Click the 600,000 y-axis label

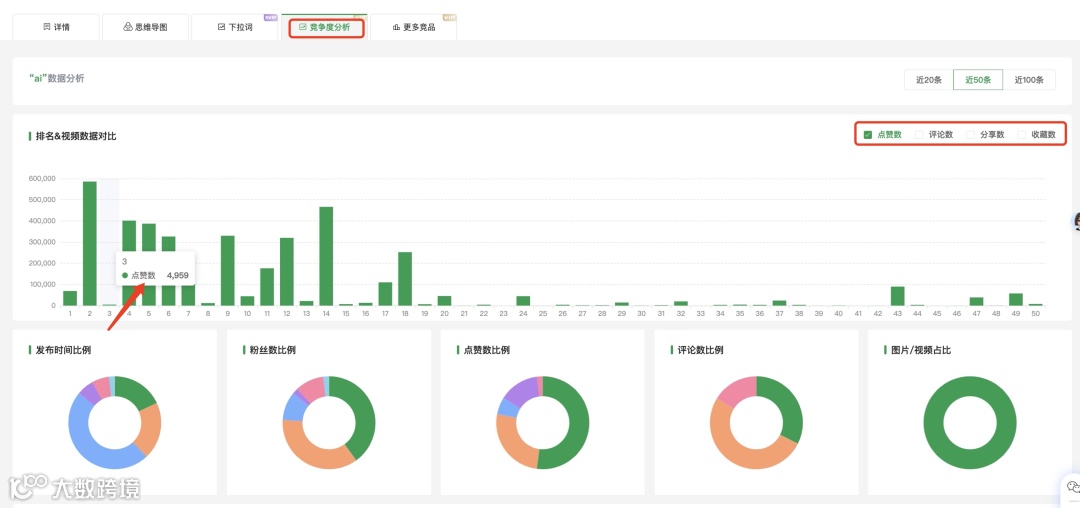click(x=41, y=178)
